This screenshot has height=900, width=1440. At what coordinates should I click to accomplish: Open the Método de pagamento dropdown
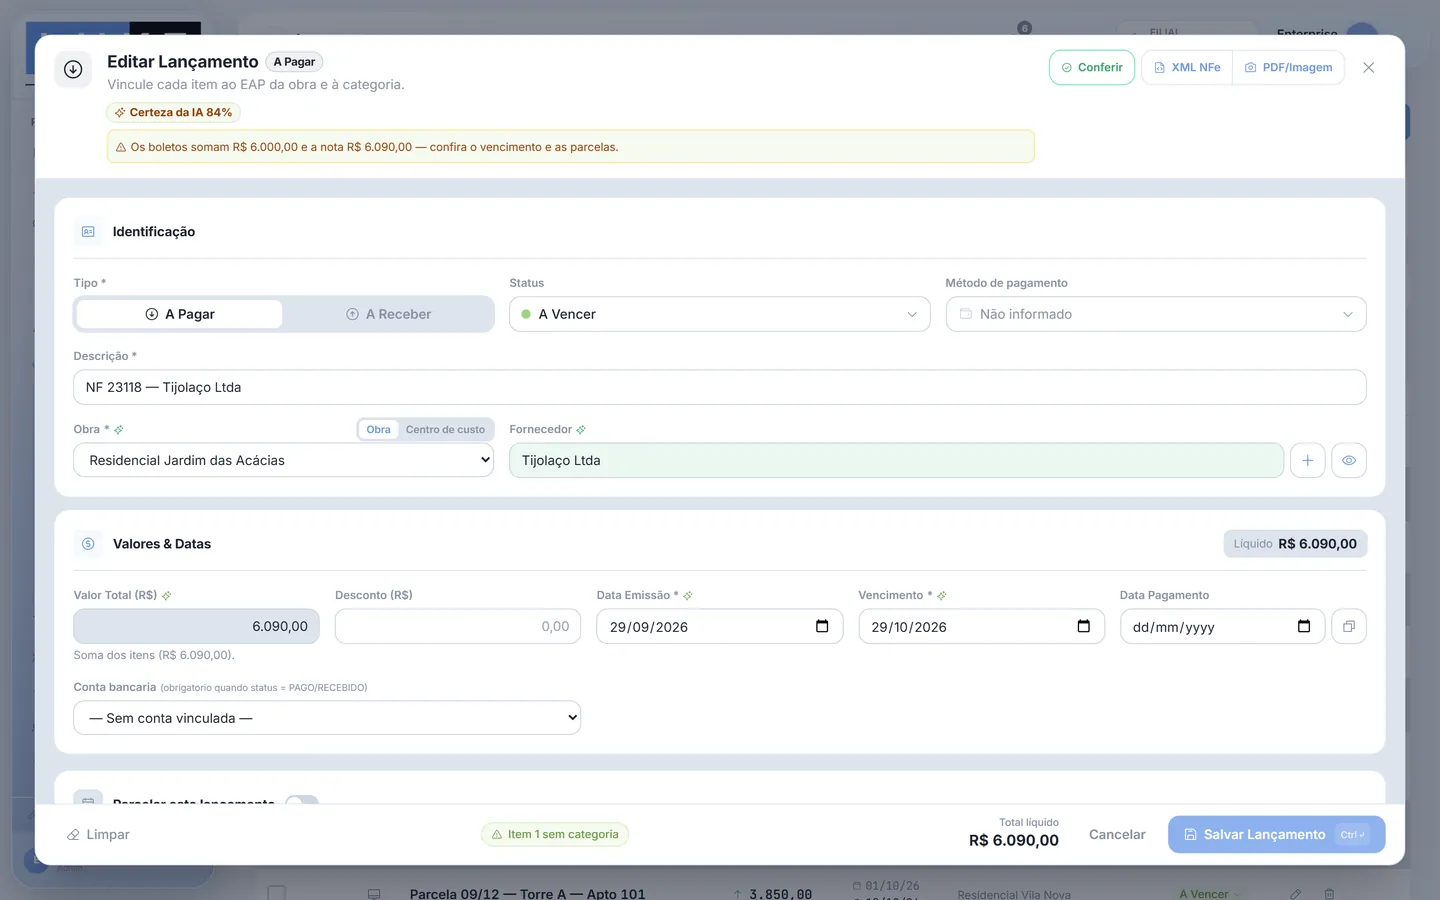pos(1156,314)
